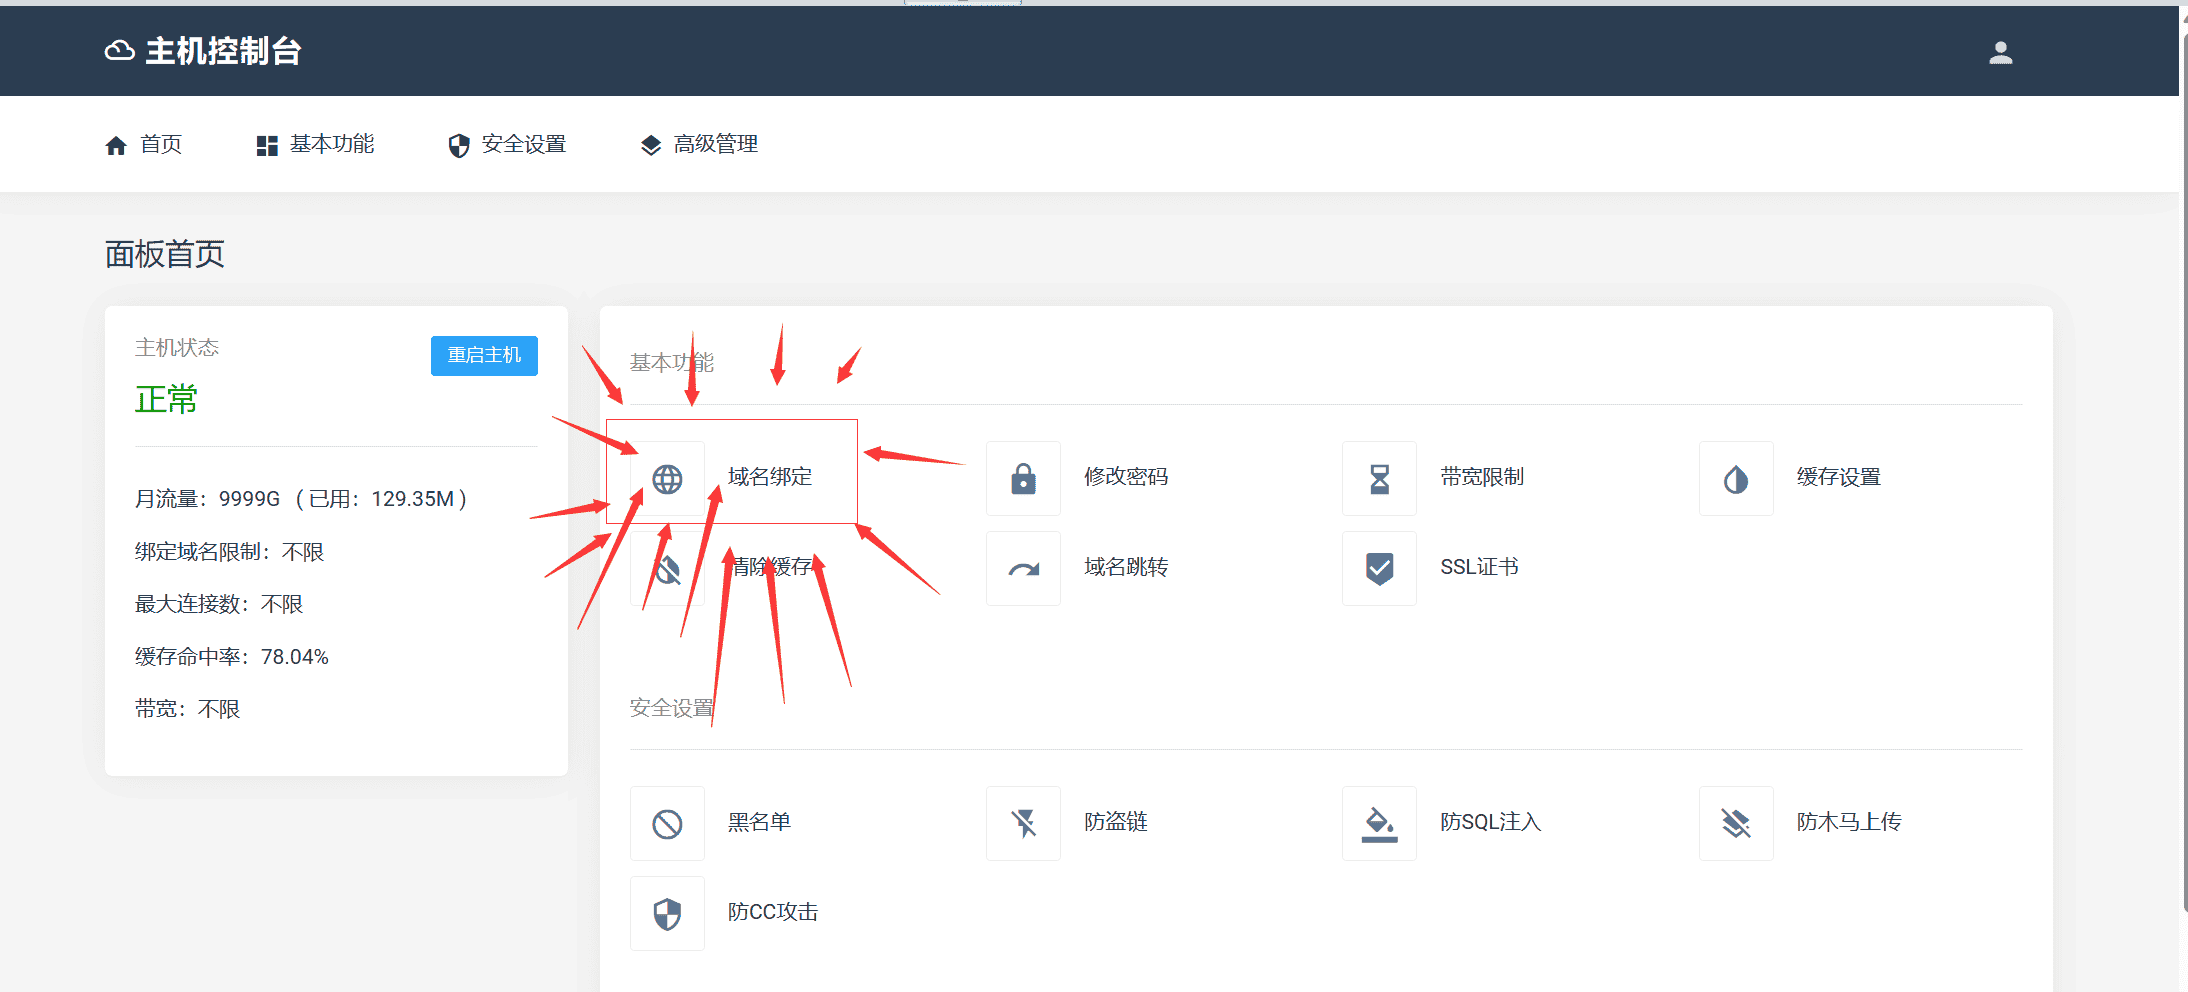Image resolution: width=2188 pixels, height=992 pixels.
Task: Click the SSL证书 link text
Action: click(1479, 567)
